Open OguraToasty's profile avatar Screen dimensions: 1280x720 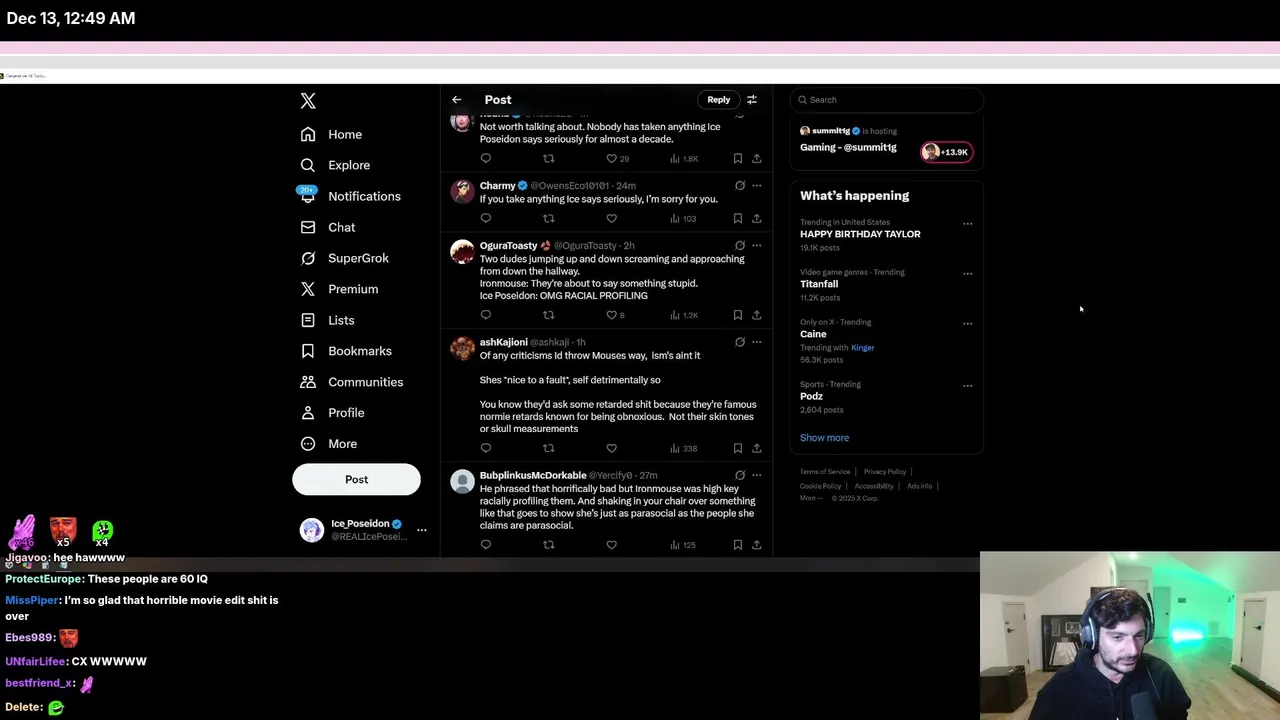point(462,252)
